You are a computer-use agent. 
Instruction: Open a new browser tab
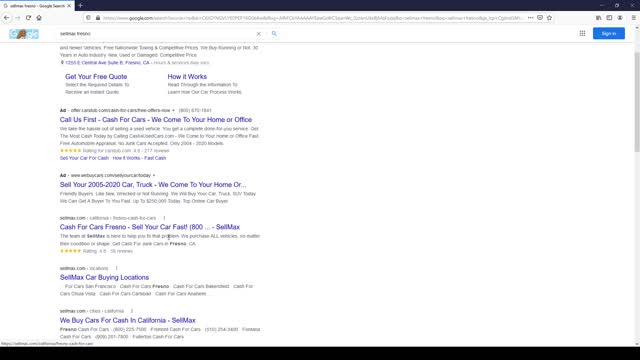[80, 6]
